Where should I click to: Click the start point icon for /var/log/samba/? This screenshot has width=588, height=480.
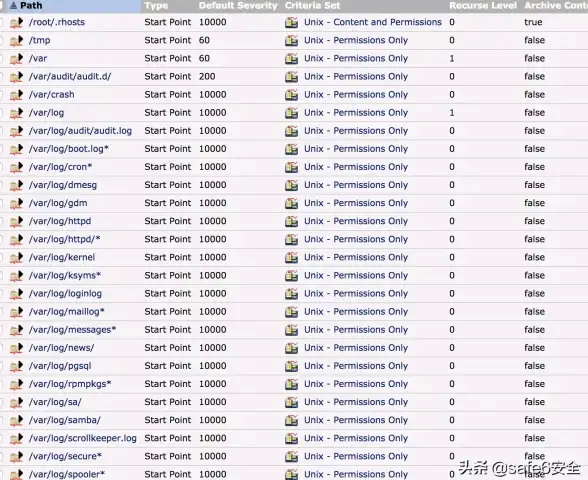(x=16, y=420)
